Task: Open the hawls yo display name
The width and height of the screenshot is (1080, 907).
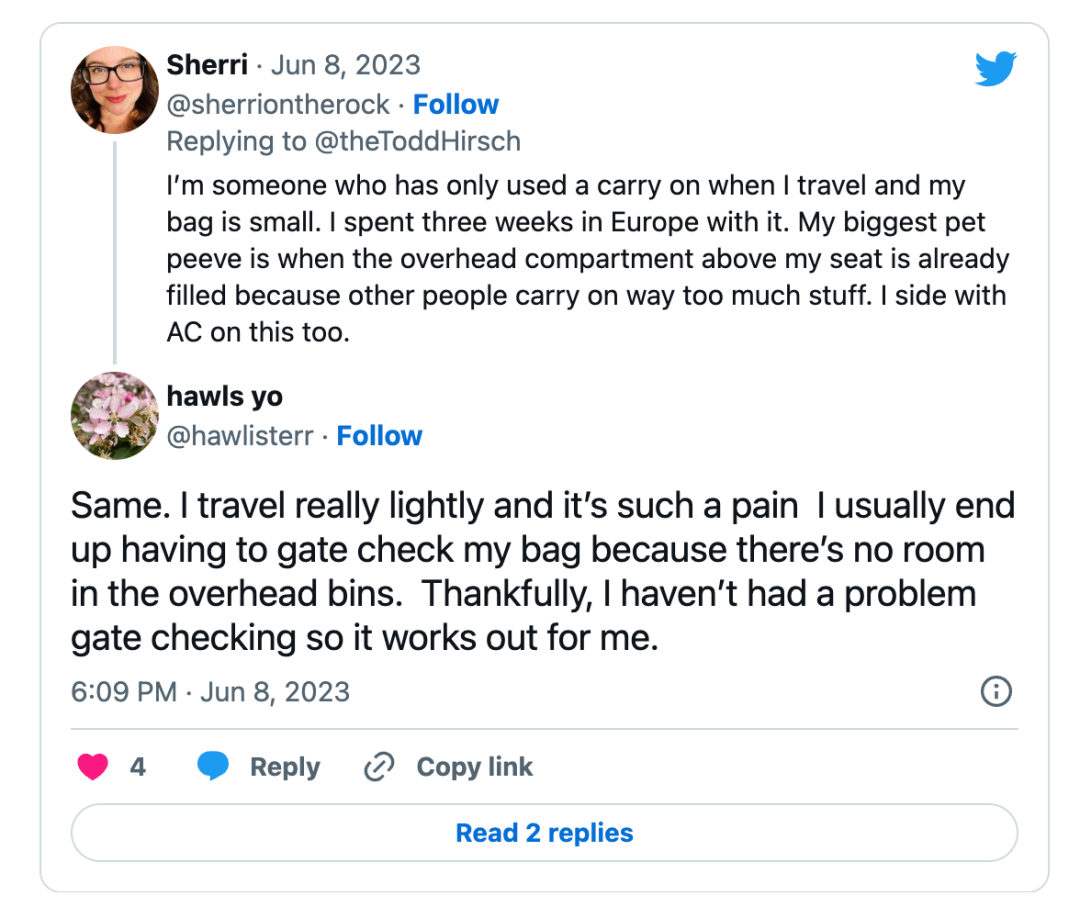Action: tap(225, 397)
